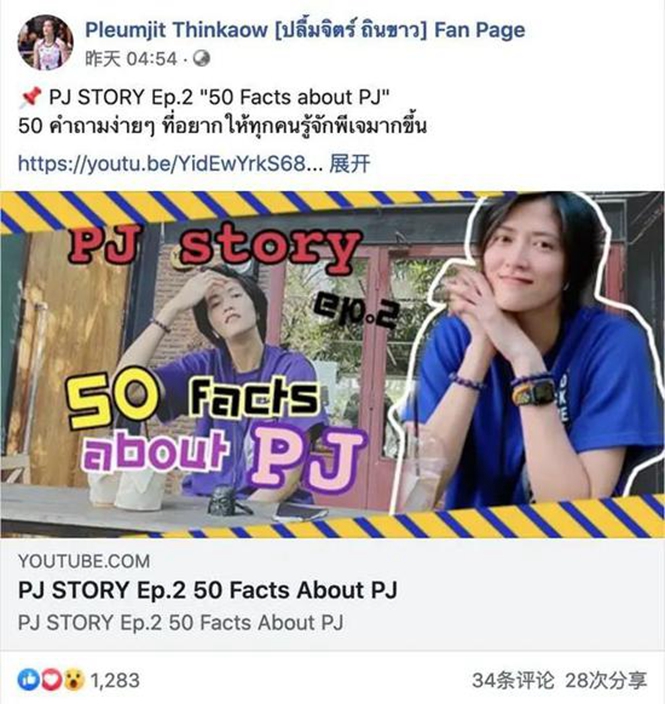
Task: Click the gray link description text
Action: [181, 623]
